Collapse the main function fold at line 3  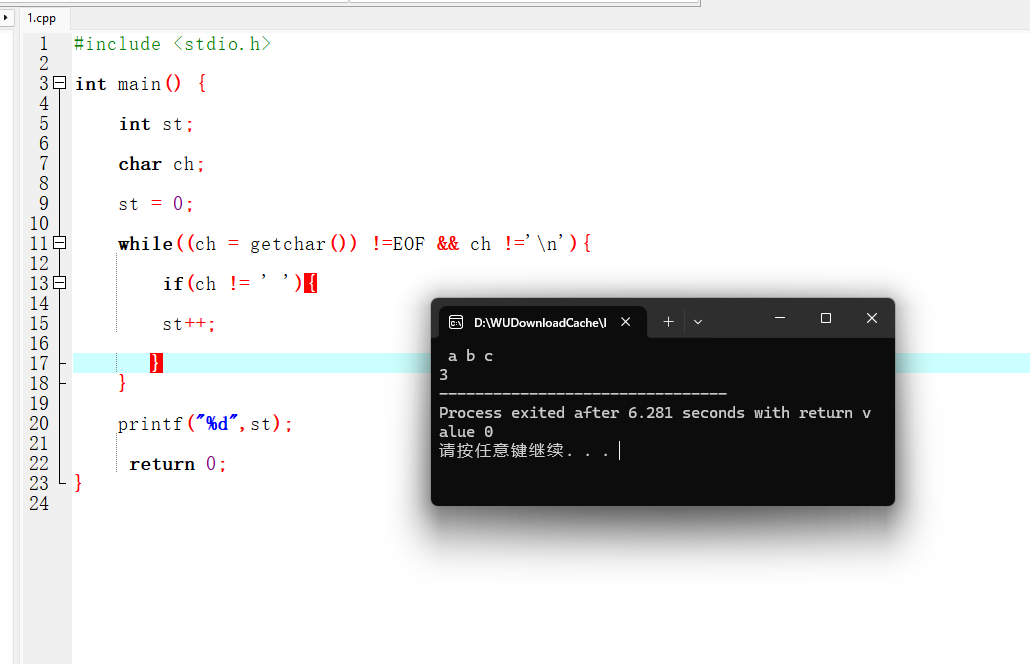(60, 83)
